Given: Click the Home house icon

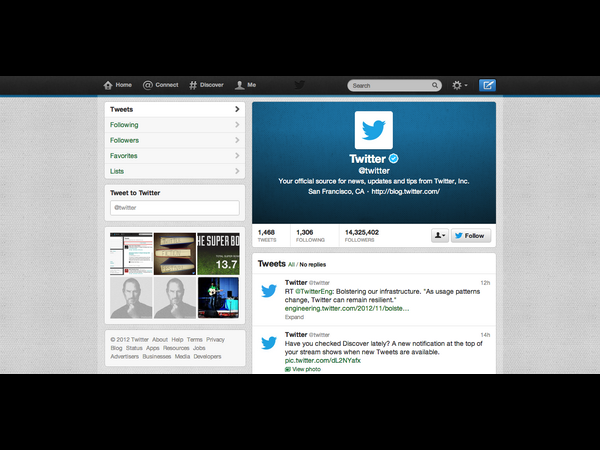Looking at the screenshot, I should point(108,85).
